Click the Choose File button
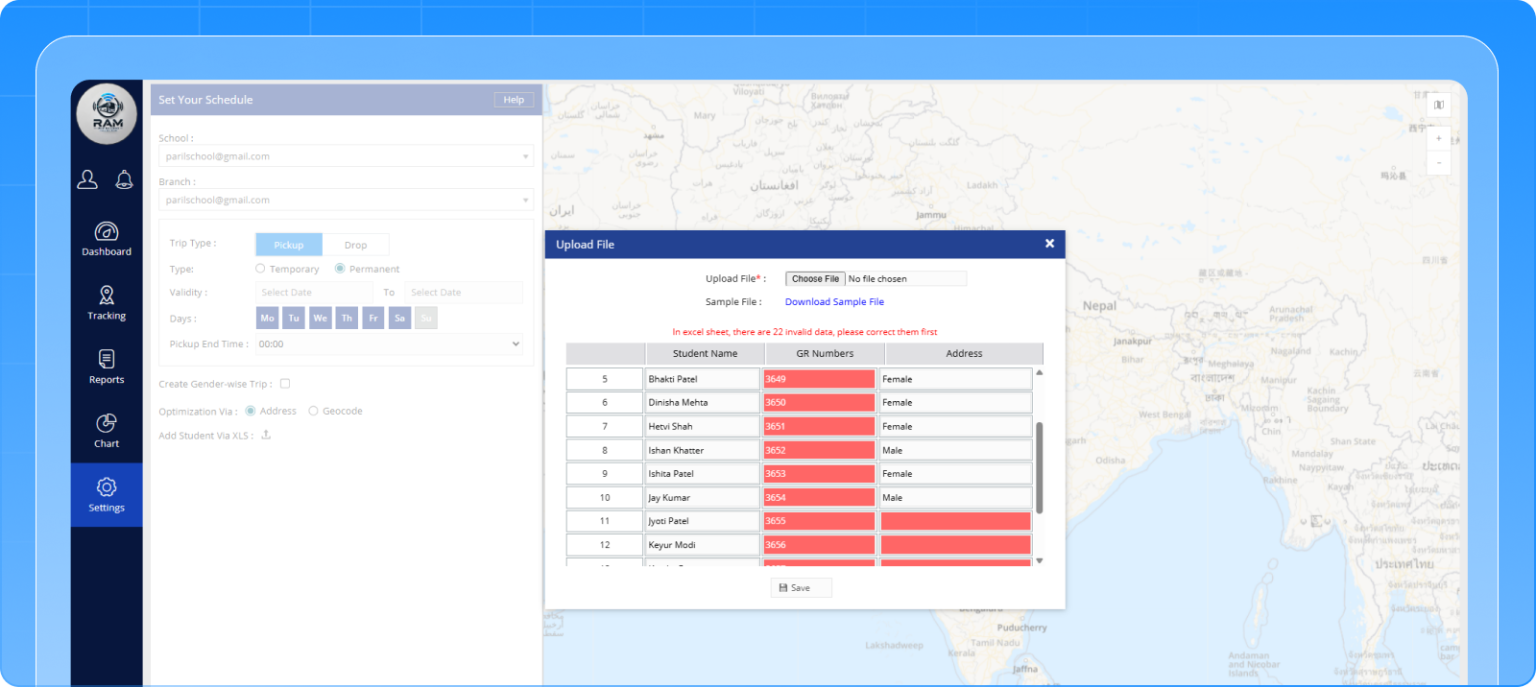The width and height of the screenshot is (1536, 687). [815, 279]
